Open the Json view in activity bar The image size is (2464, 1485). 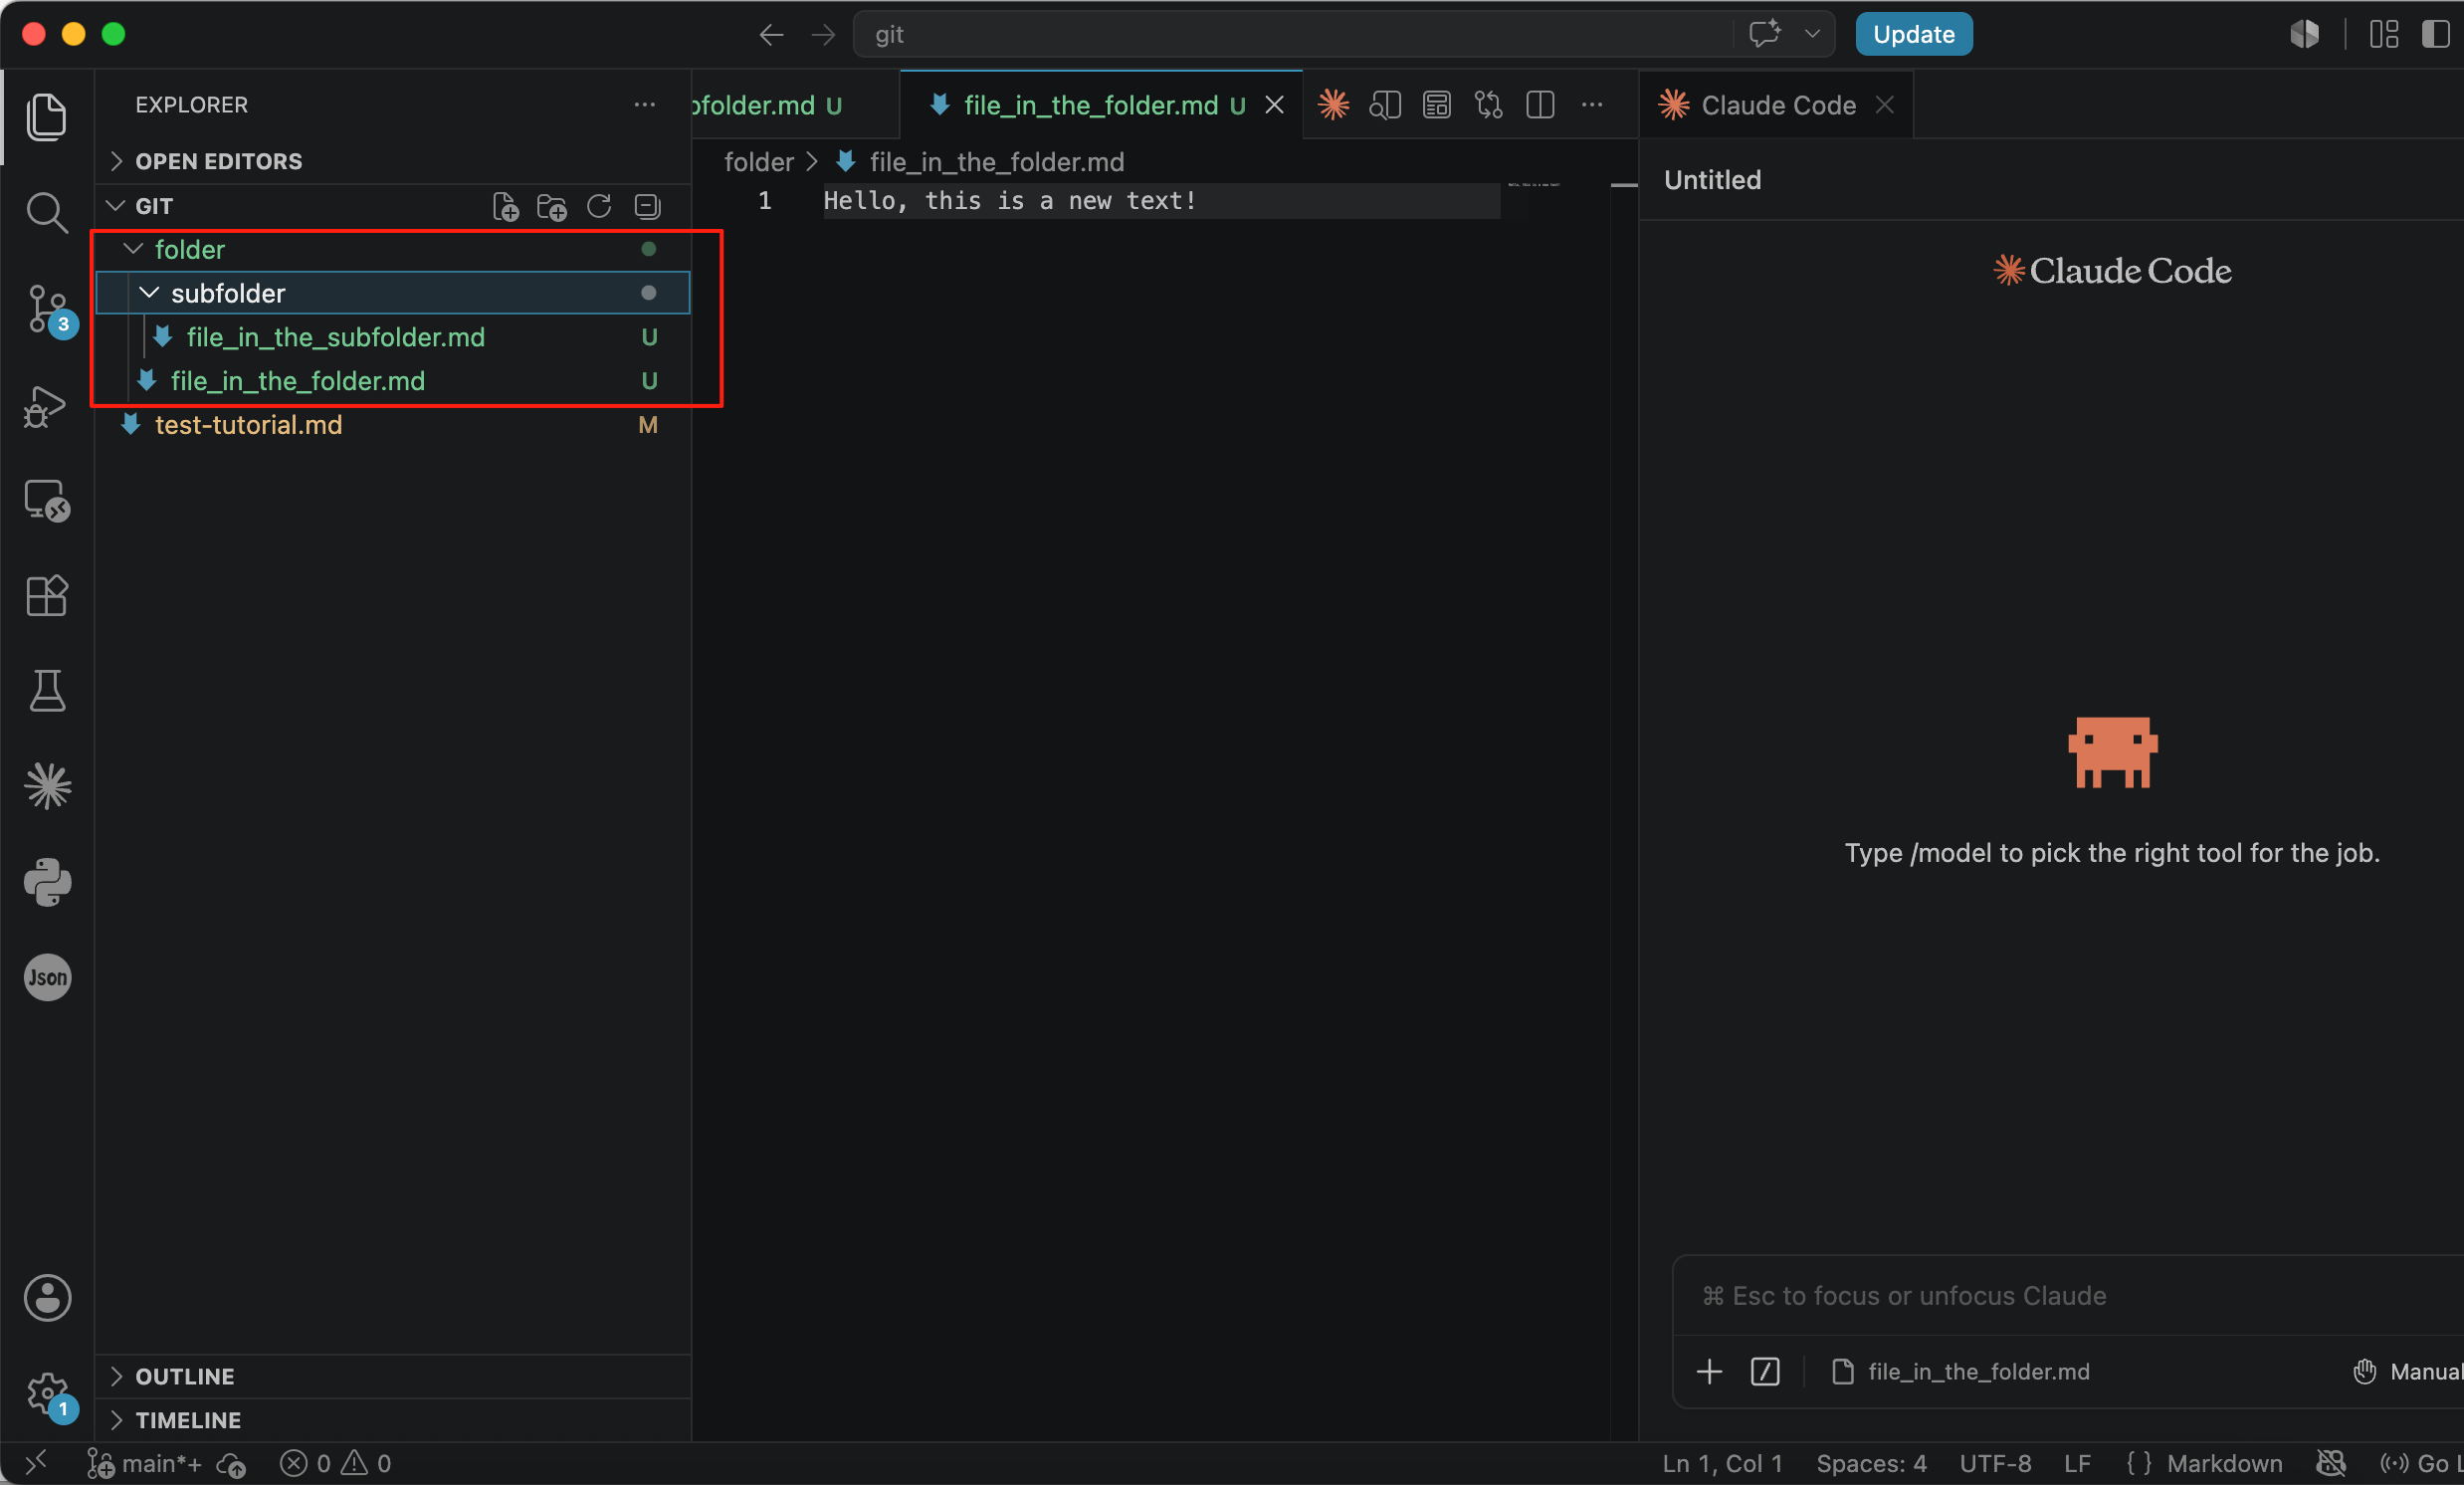coord(46,977)
